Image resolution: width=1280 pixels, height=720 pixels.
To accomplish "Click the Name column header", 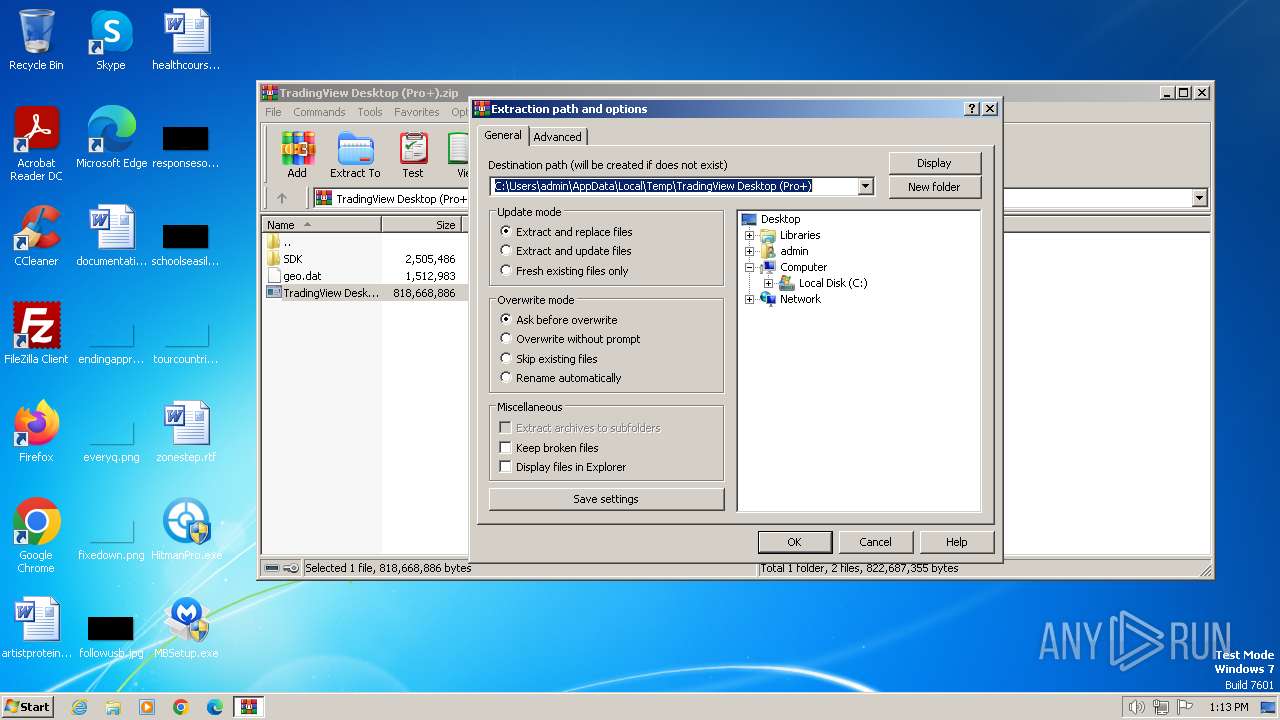I will [x=322, y=225].
